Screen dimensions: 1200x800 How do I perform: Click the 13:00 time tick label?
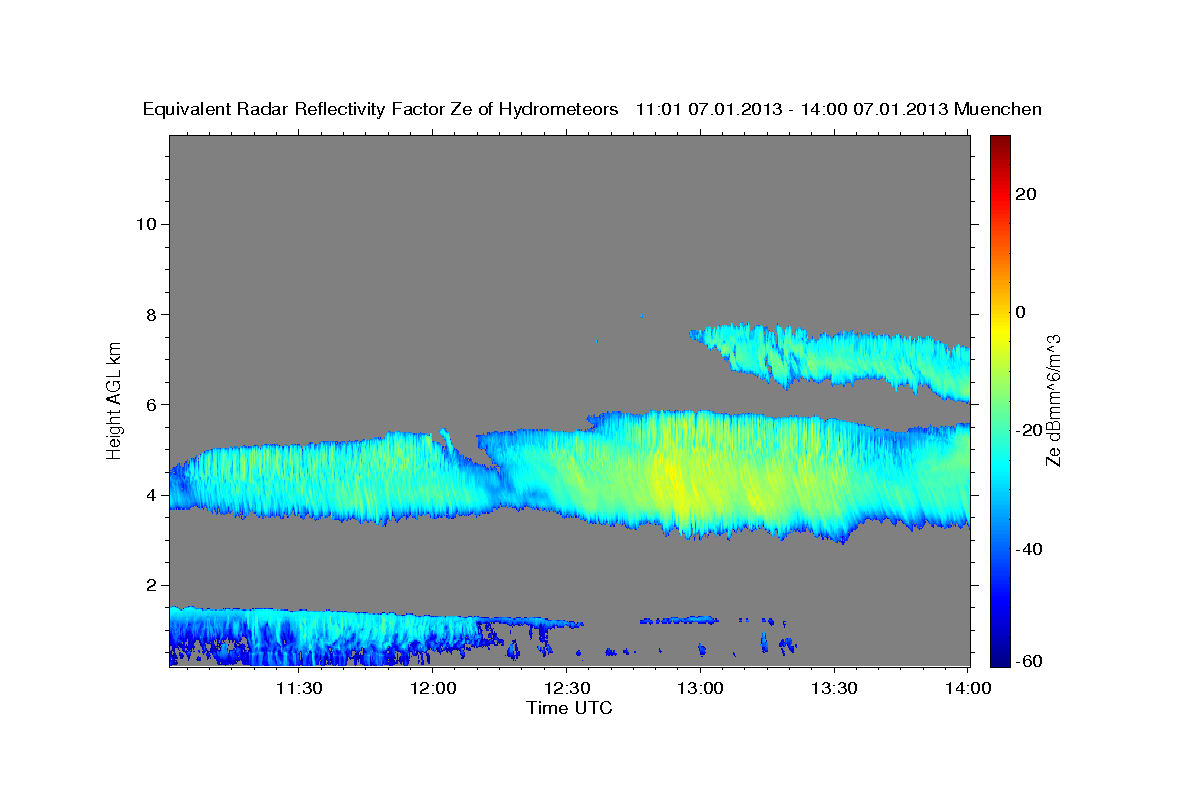tap(700, 688)
